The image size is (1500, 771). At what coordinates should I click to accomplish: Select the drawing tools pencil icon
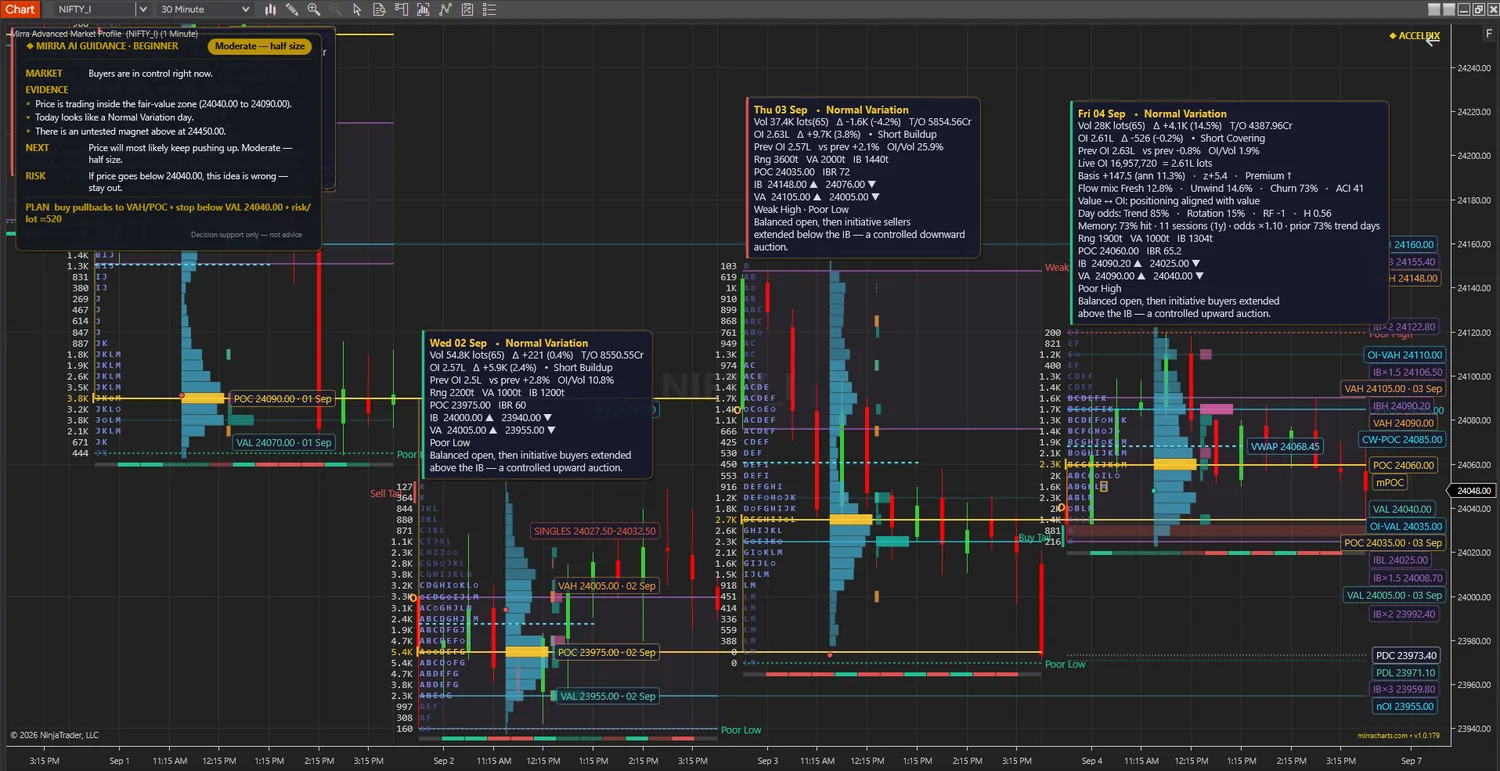[x=292, y=9]
